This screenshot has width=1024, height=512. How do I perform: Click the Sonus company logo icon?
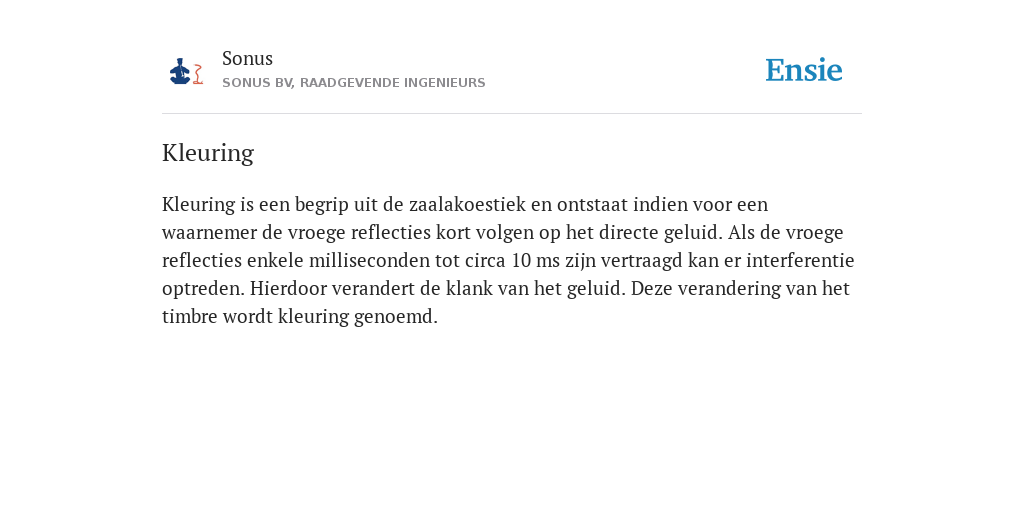(x=186, y=71)
